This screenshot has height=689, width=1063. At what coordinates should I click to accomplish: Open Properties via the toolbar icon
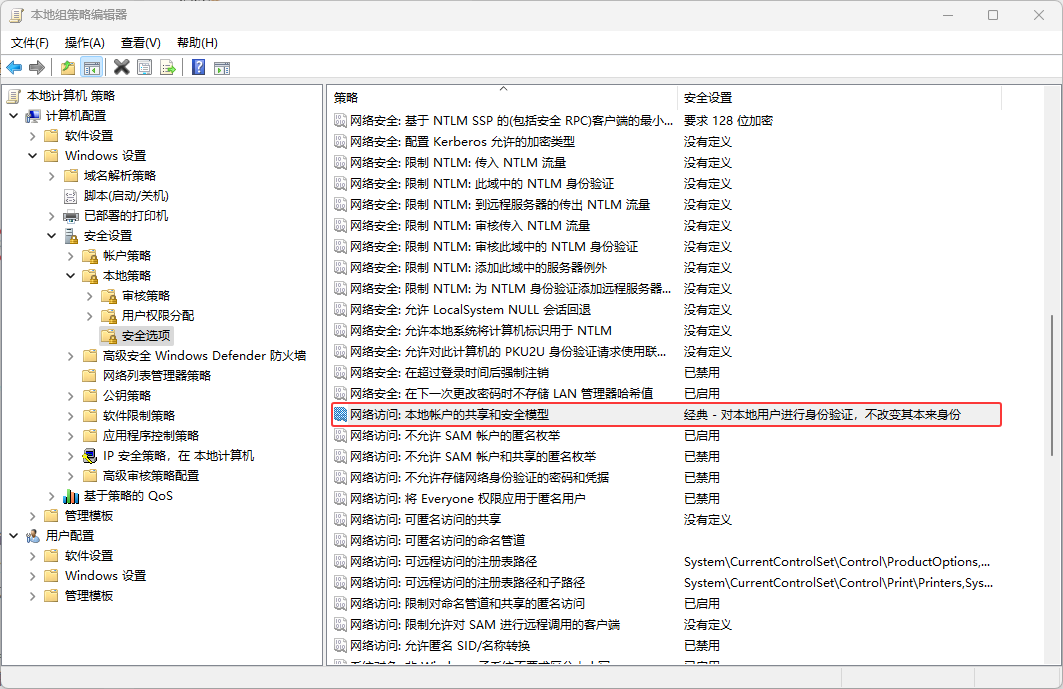point(145,67)
